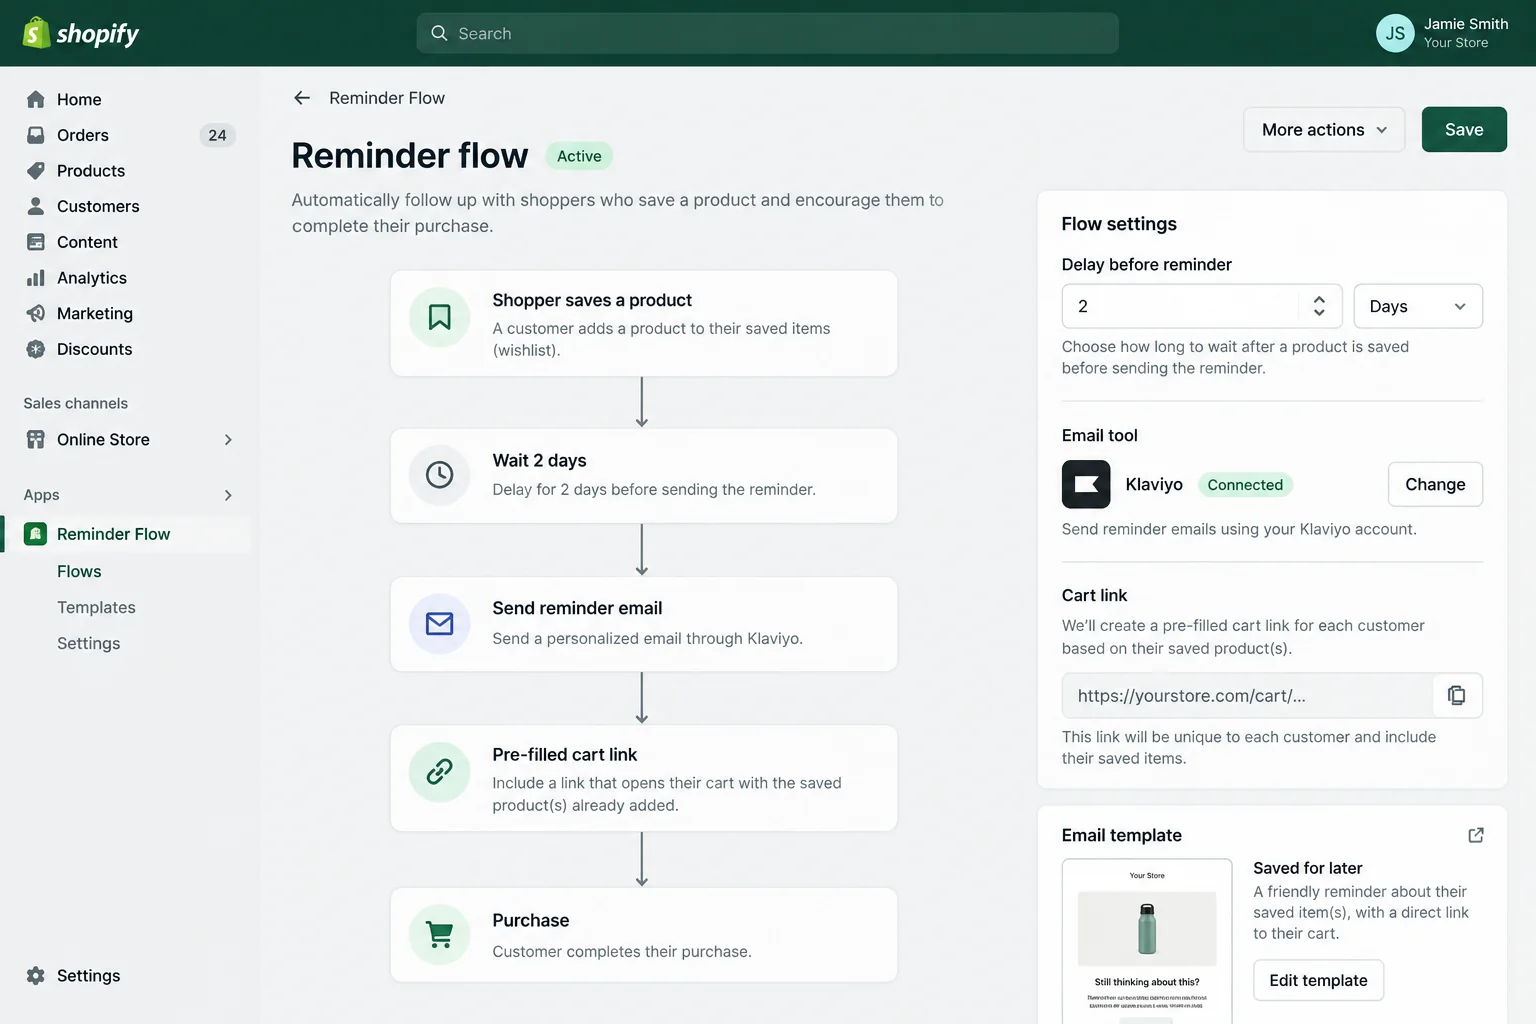Open the Days unit dropdown

(1418, 306)
